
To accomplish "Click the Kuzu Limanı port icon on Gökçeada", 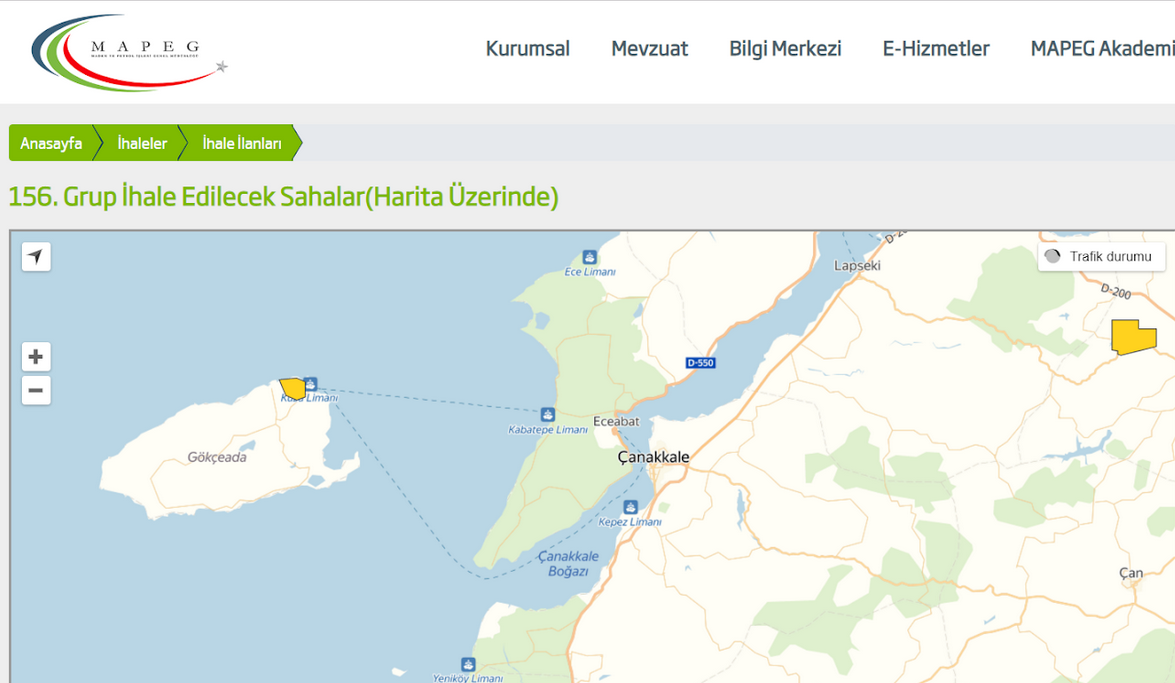I will point(311,384).
